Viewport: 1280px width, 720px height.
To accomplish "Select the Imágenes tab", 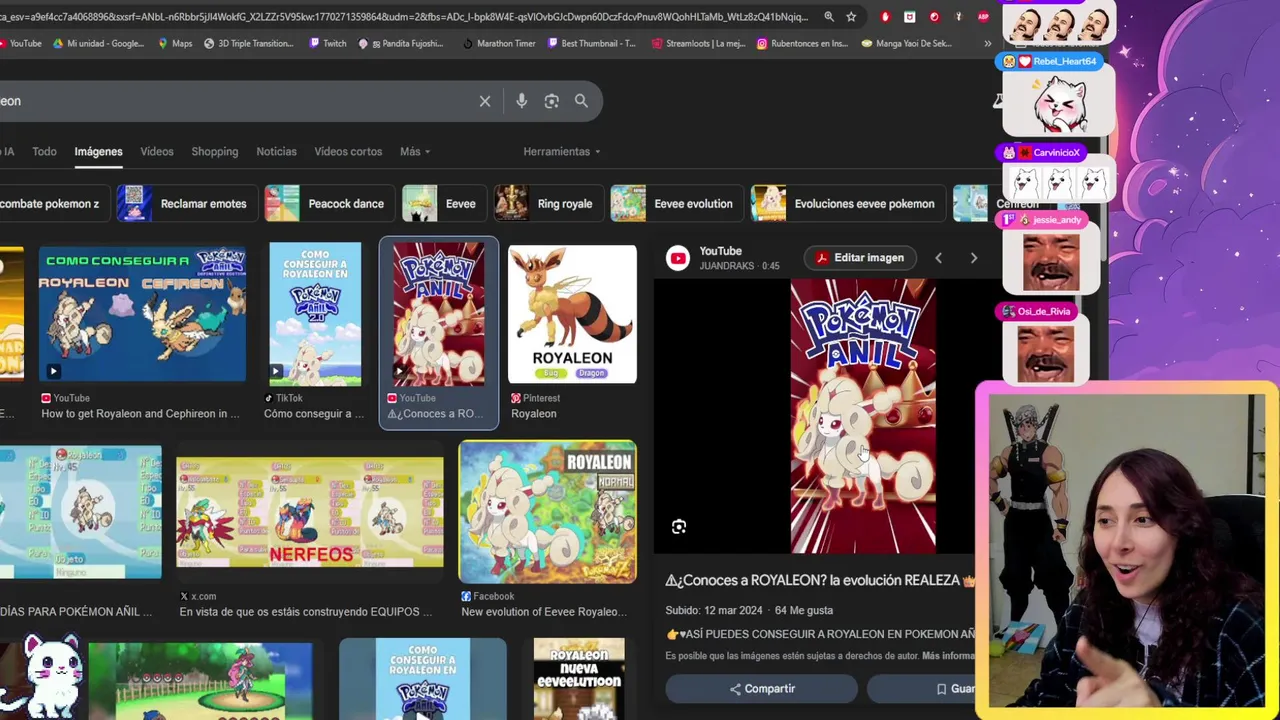I will (98, 152).
